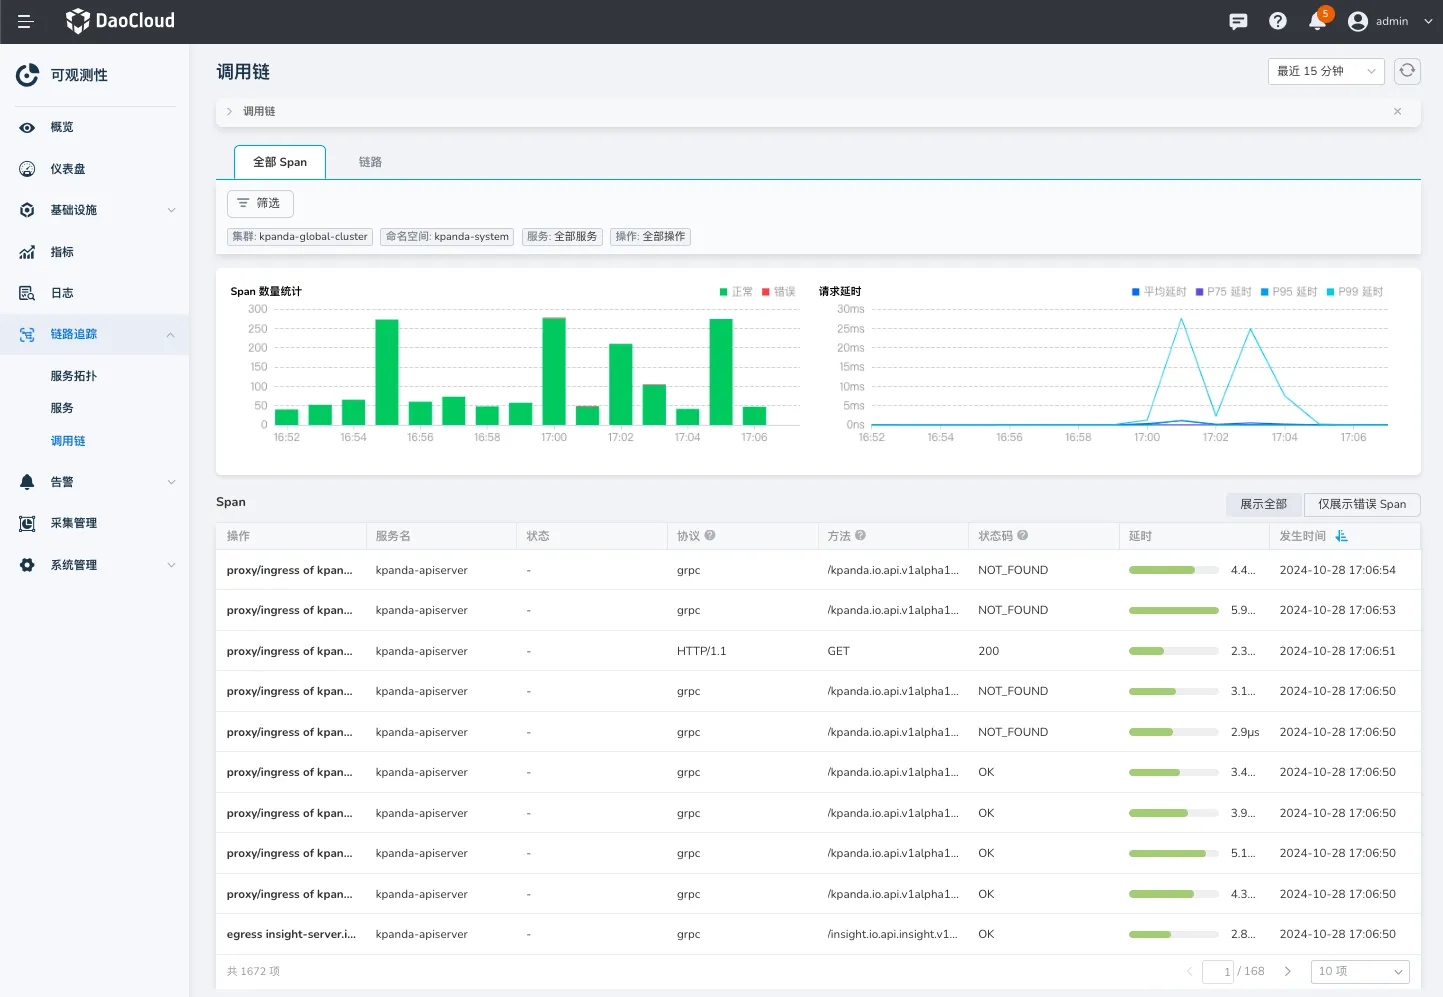Open the 10 项 page size dropdown

pos(1359,971)
